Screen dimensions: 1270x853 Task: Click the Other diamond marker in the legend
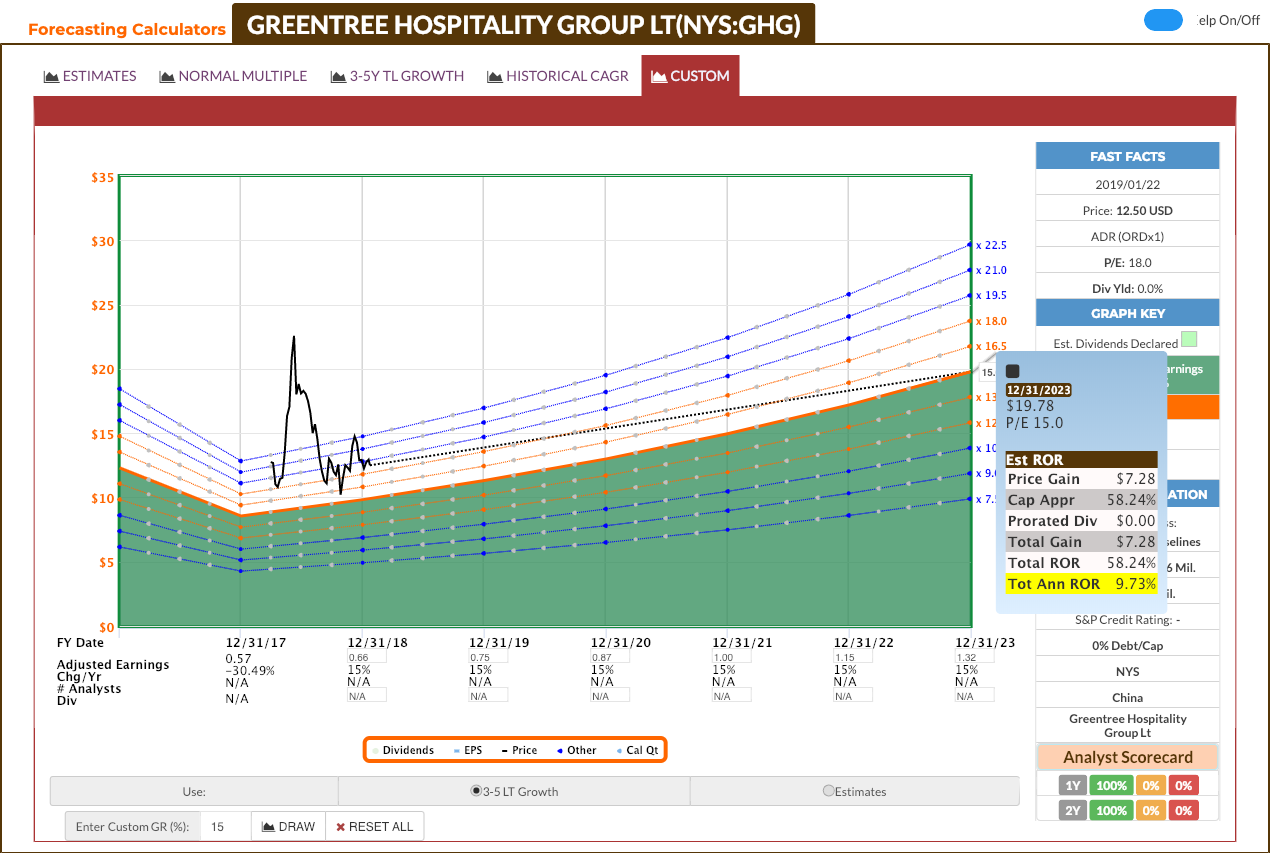point(559,750)
